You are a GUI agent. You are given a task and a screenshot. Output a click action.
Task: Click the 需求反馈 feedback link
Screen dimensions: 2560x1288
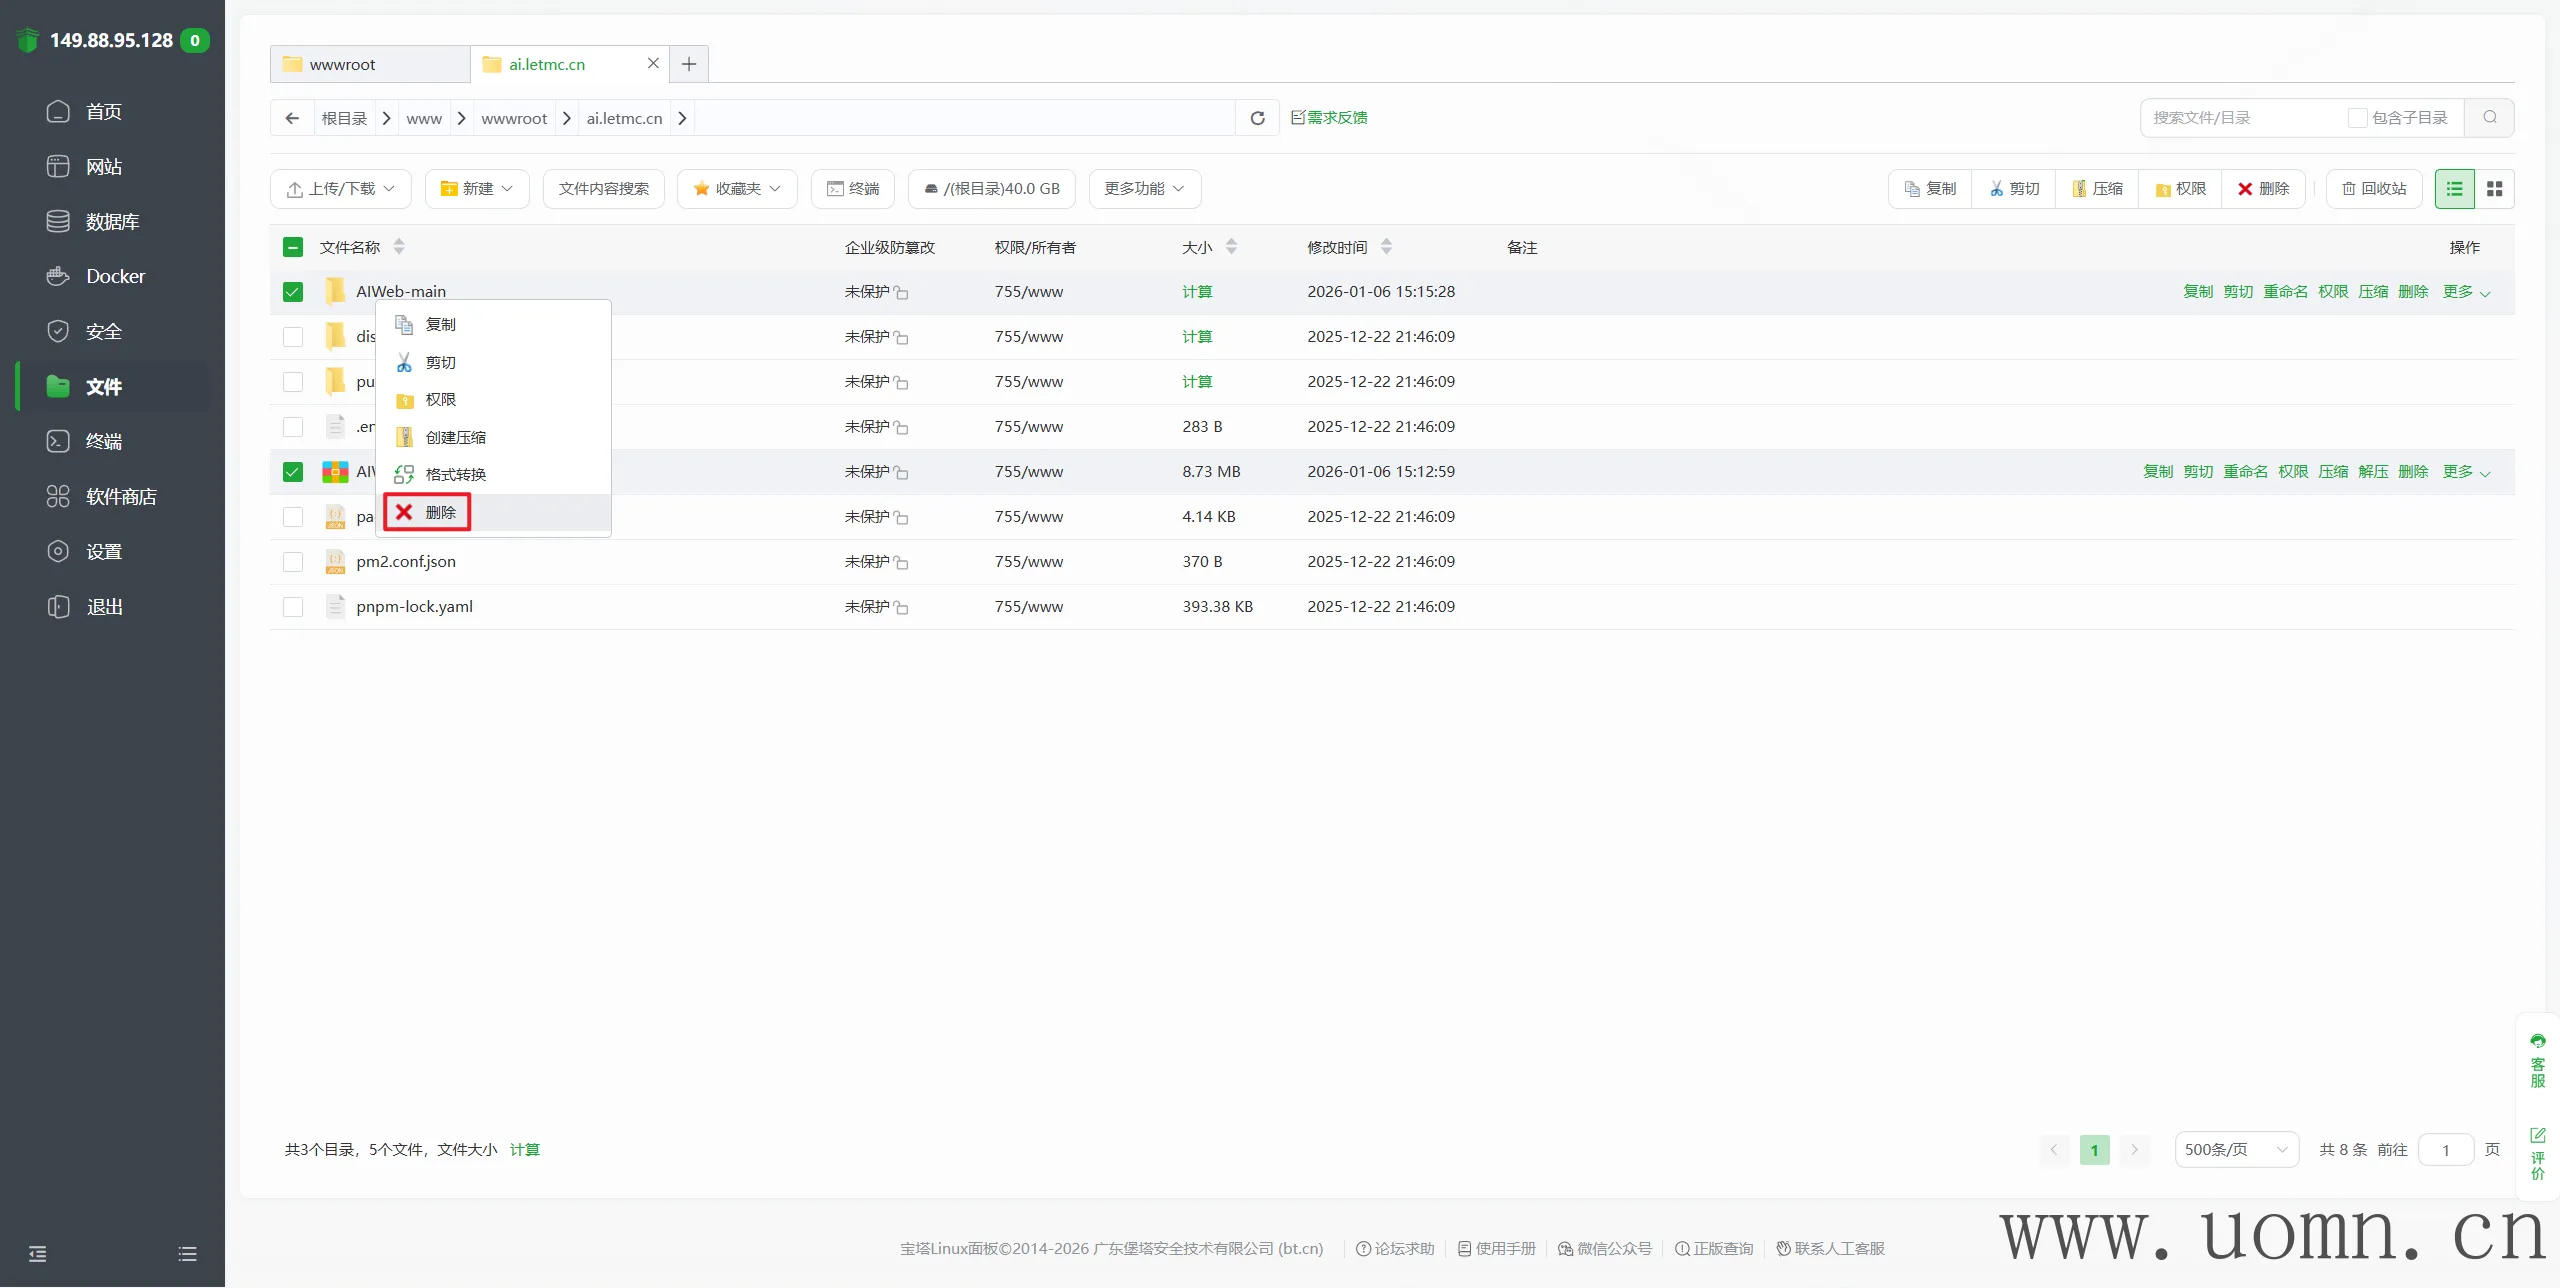[x=1329, y=118]
